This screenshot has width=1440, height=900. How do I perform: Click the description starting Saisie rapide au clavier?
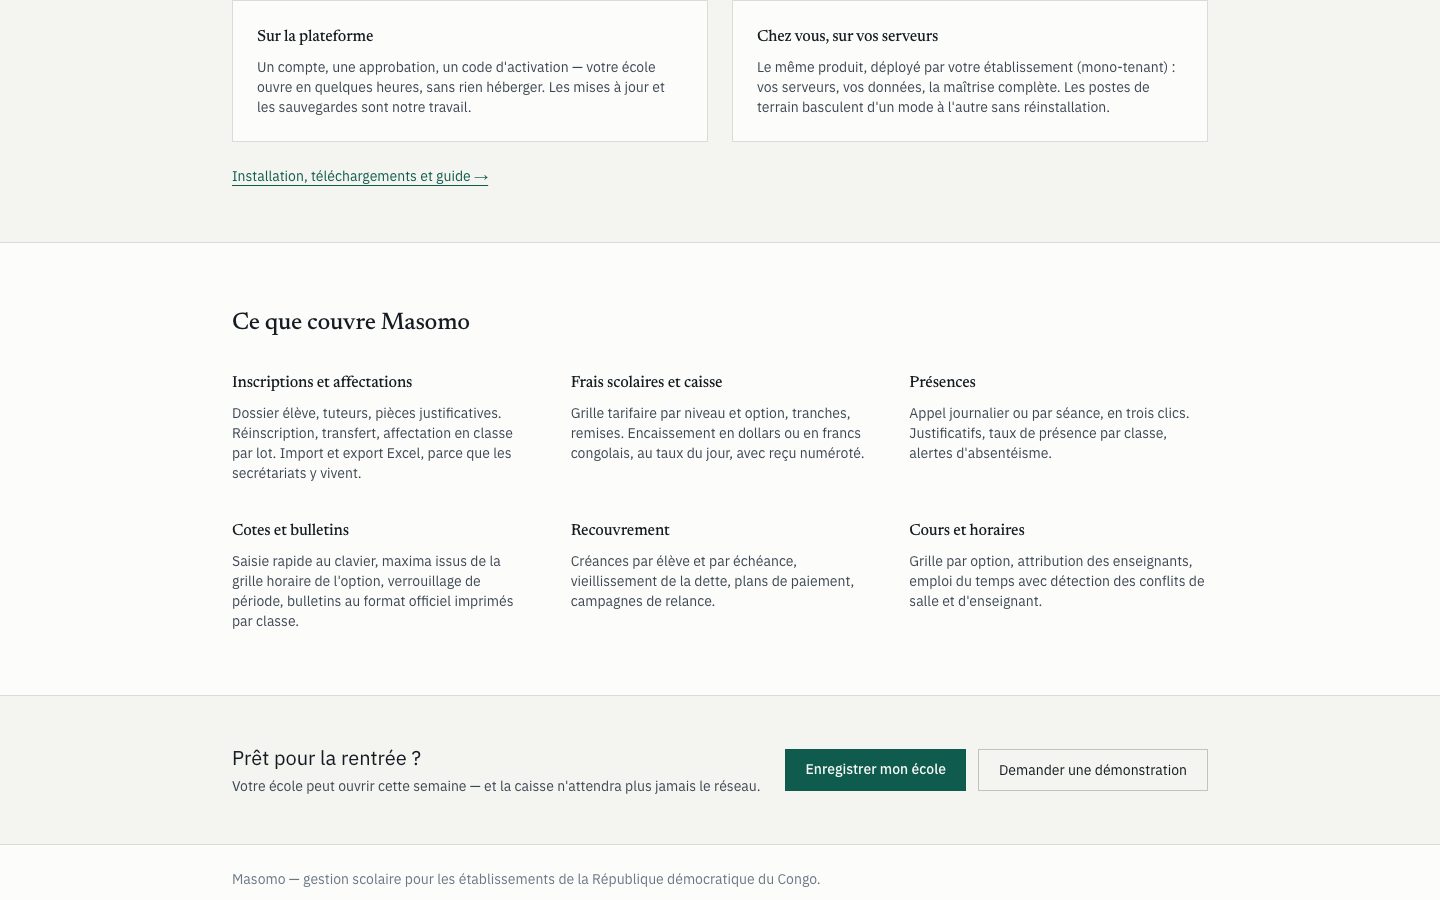[373, 591]
